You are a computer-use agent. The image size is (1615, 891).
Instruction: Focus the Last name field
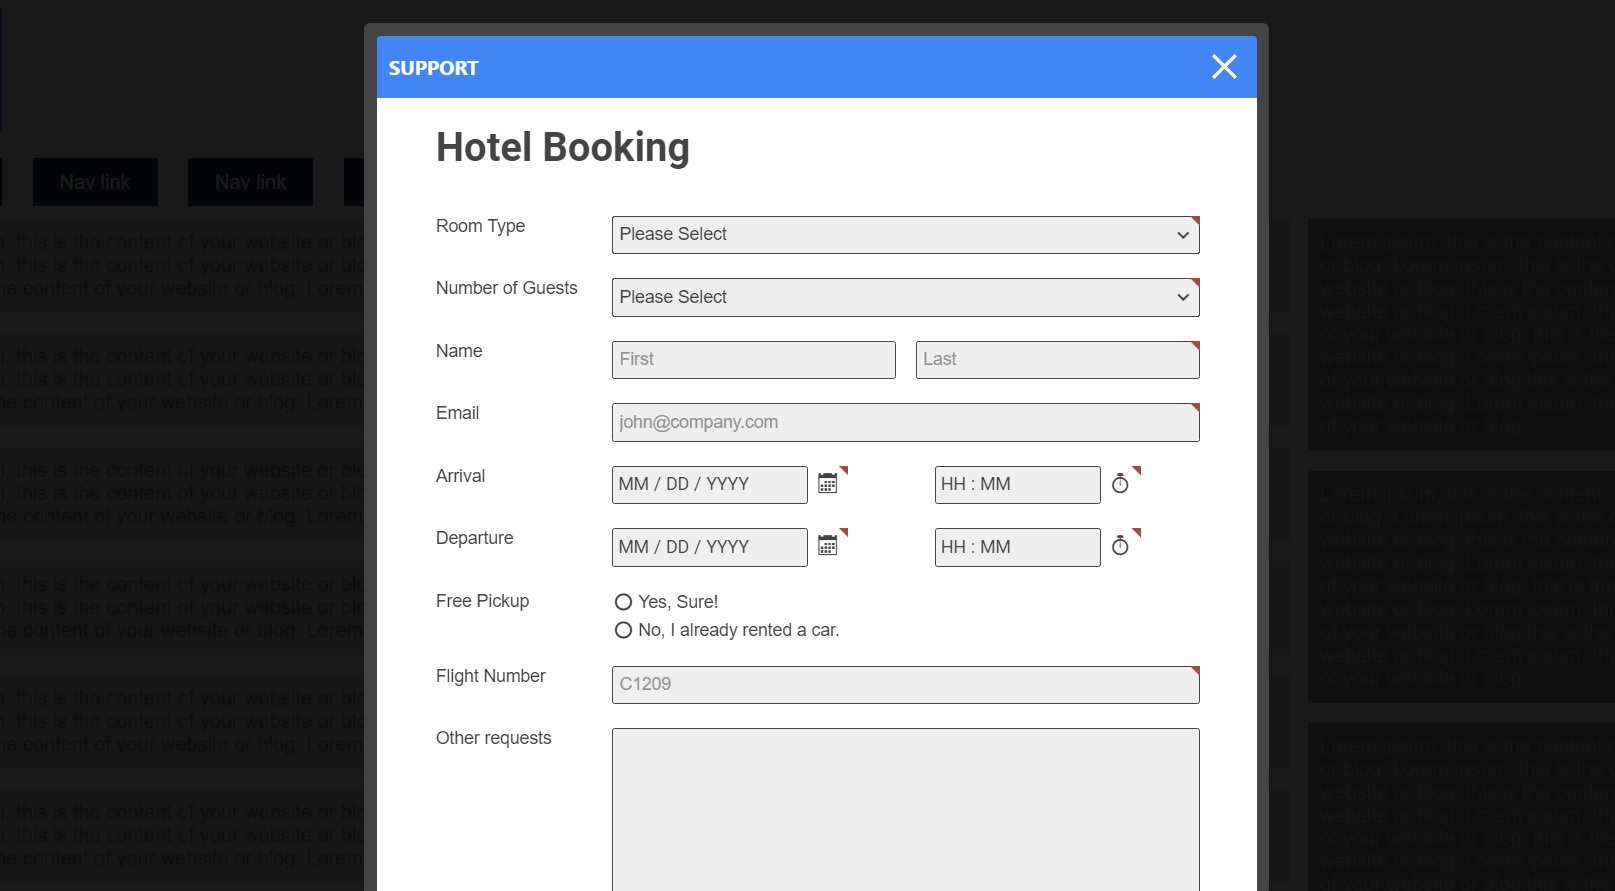point(1057,360)
